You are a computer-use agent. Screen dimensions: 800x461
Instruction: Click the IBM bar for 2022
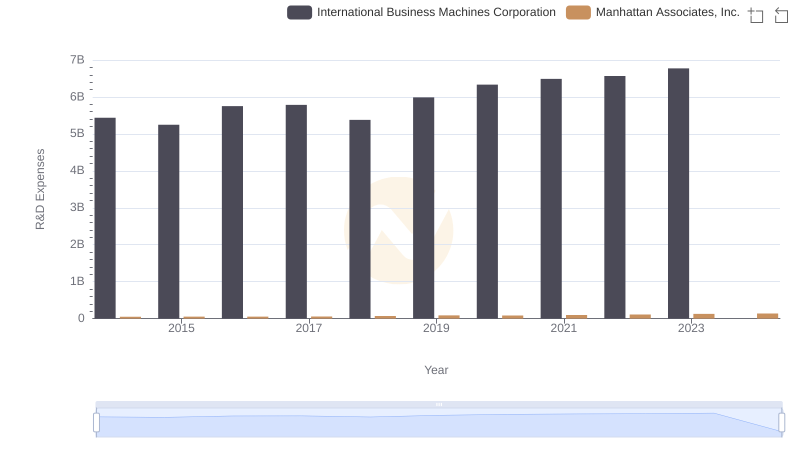coord(615,197)
